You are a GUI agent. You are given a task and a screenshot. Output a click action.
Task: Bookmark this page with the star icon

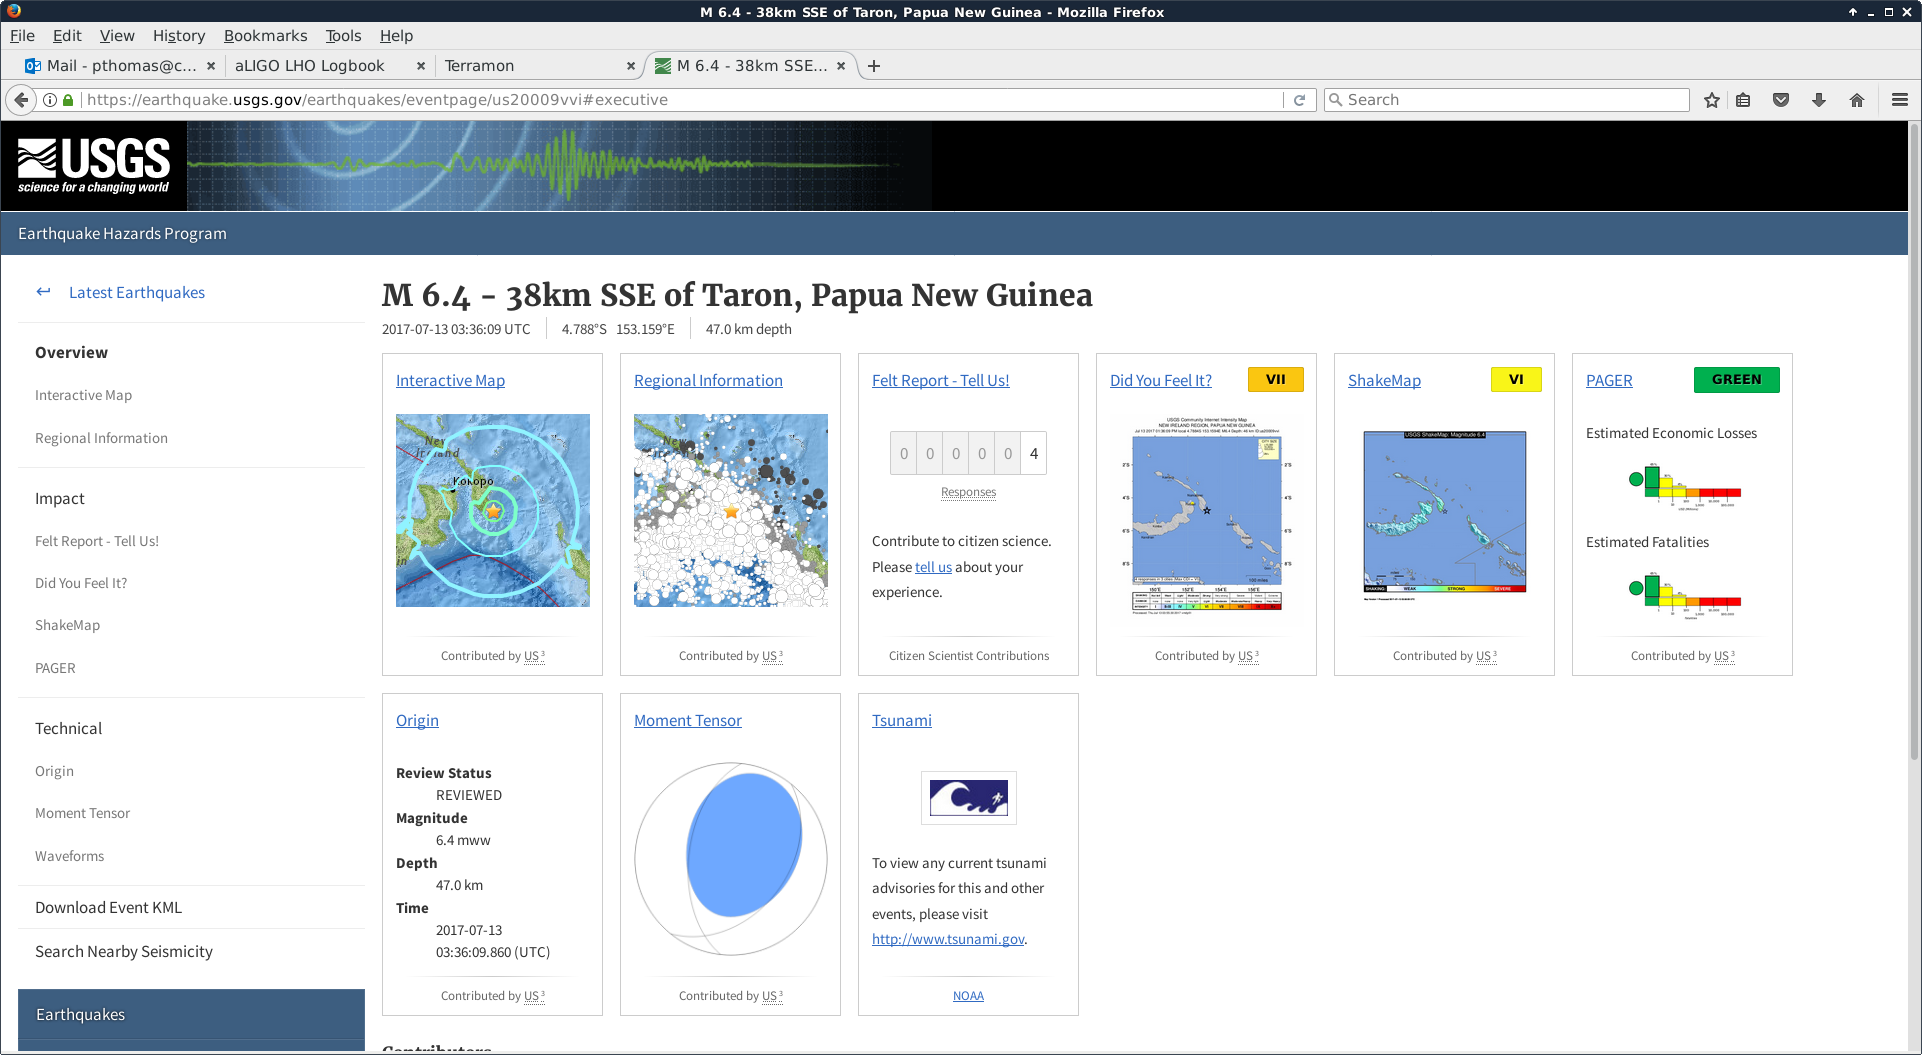point(1711,100)
